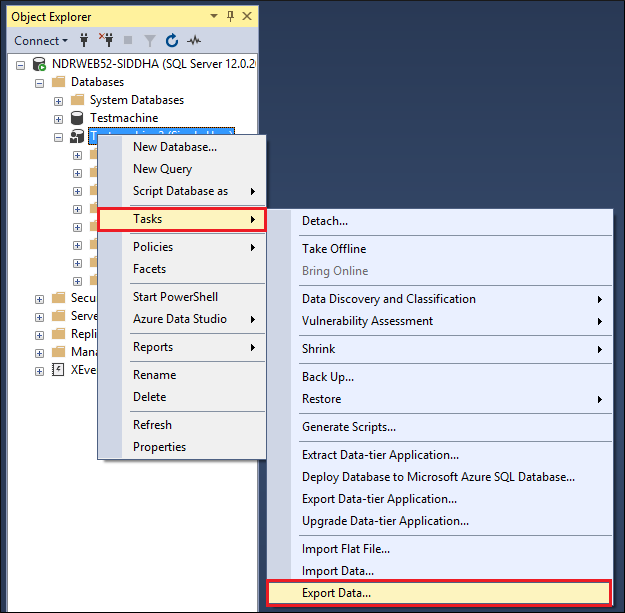Open Object Explorer window position dropdown arrow
This screenshot has width=625, height=613.
pyautogui.click(x=215, y=16)
